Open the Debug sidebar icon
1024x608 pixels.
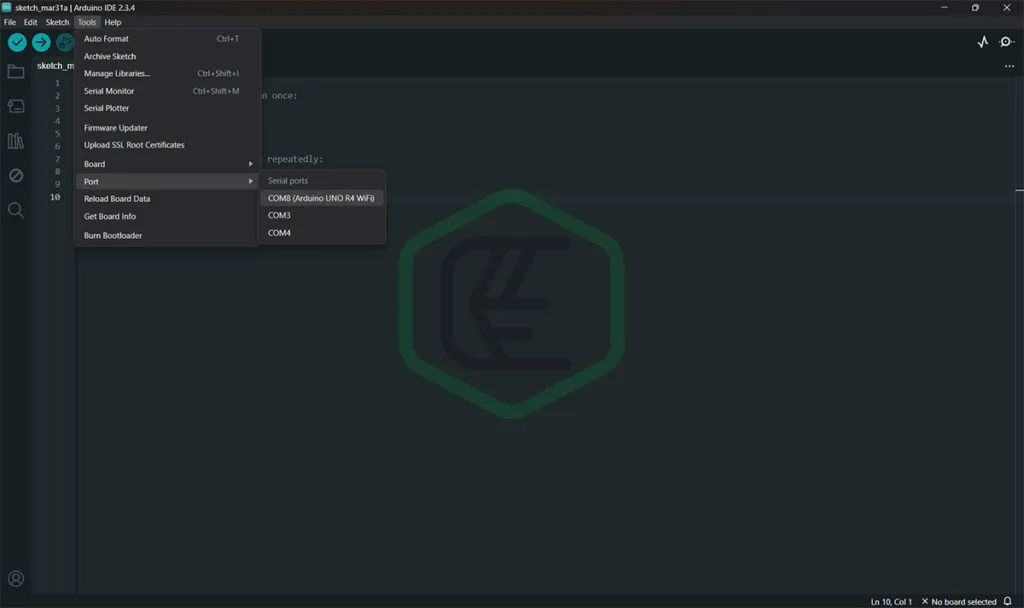point(16,175)
